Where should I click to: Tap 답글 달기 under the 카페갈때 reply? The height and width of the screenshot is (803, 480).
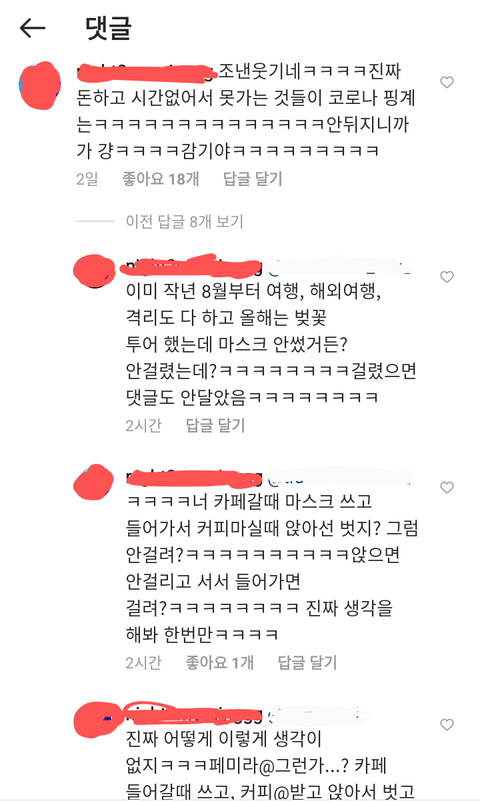(307, 663)
